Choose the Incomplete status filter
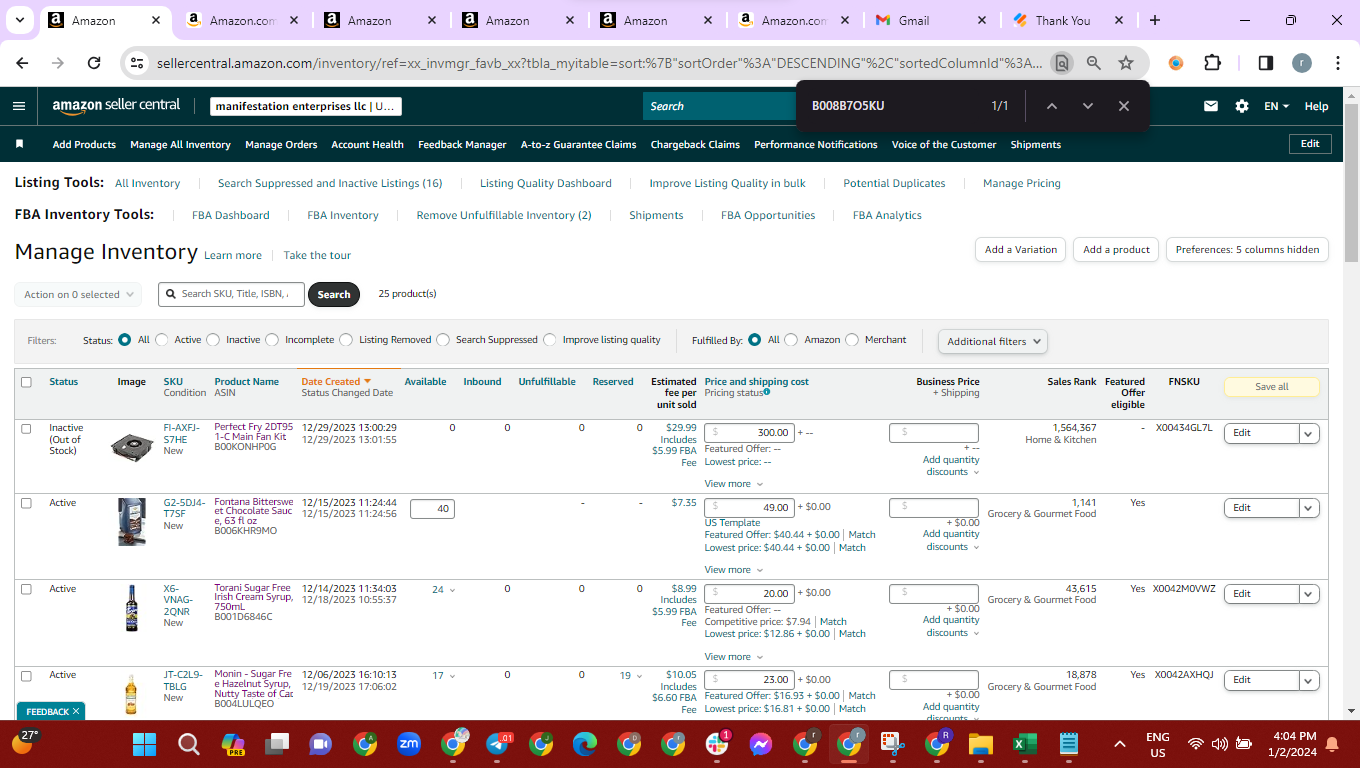Image resolution: width=1360 pixels, height=768 pixels. point(272,340)
